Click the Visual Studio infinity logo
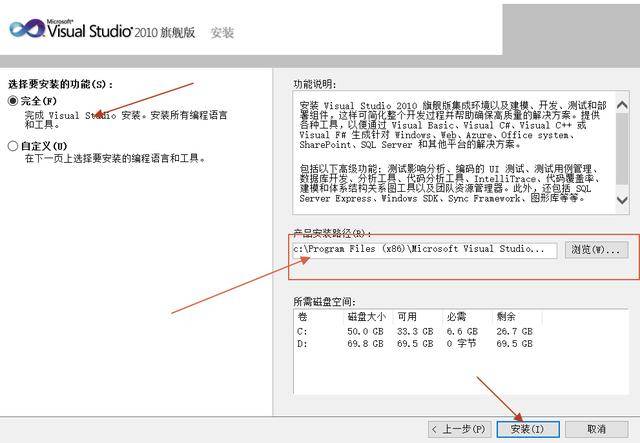The height and width of the screenshot is (443, 640). tap(27, 29)
